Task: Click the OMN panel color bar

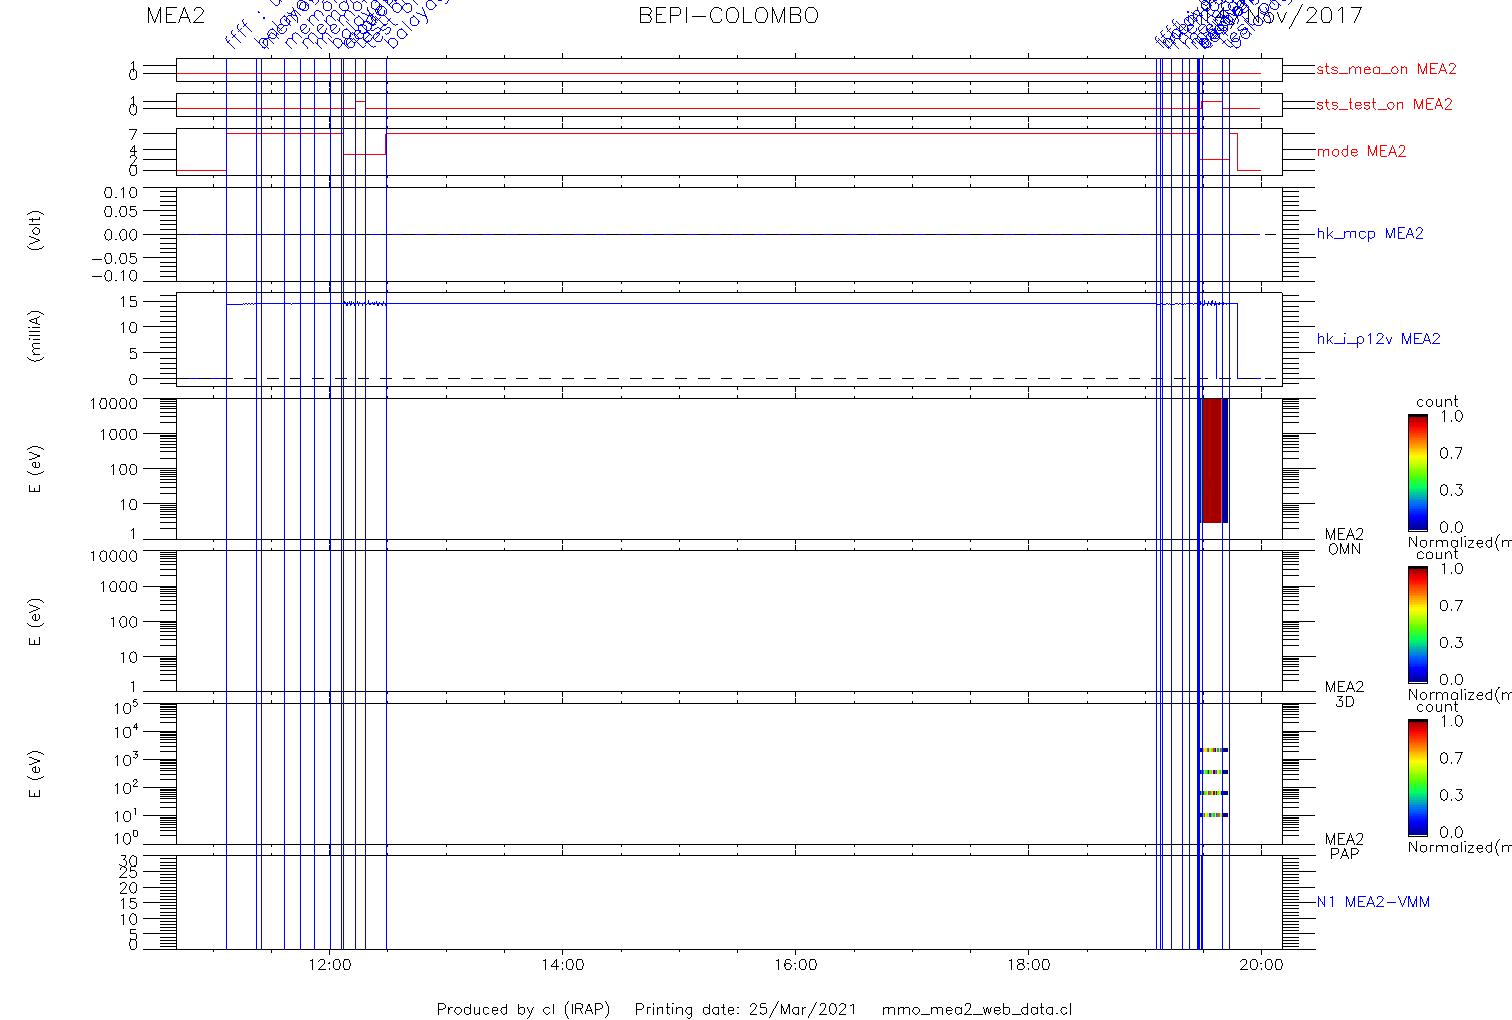Action: (1417, 472)
